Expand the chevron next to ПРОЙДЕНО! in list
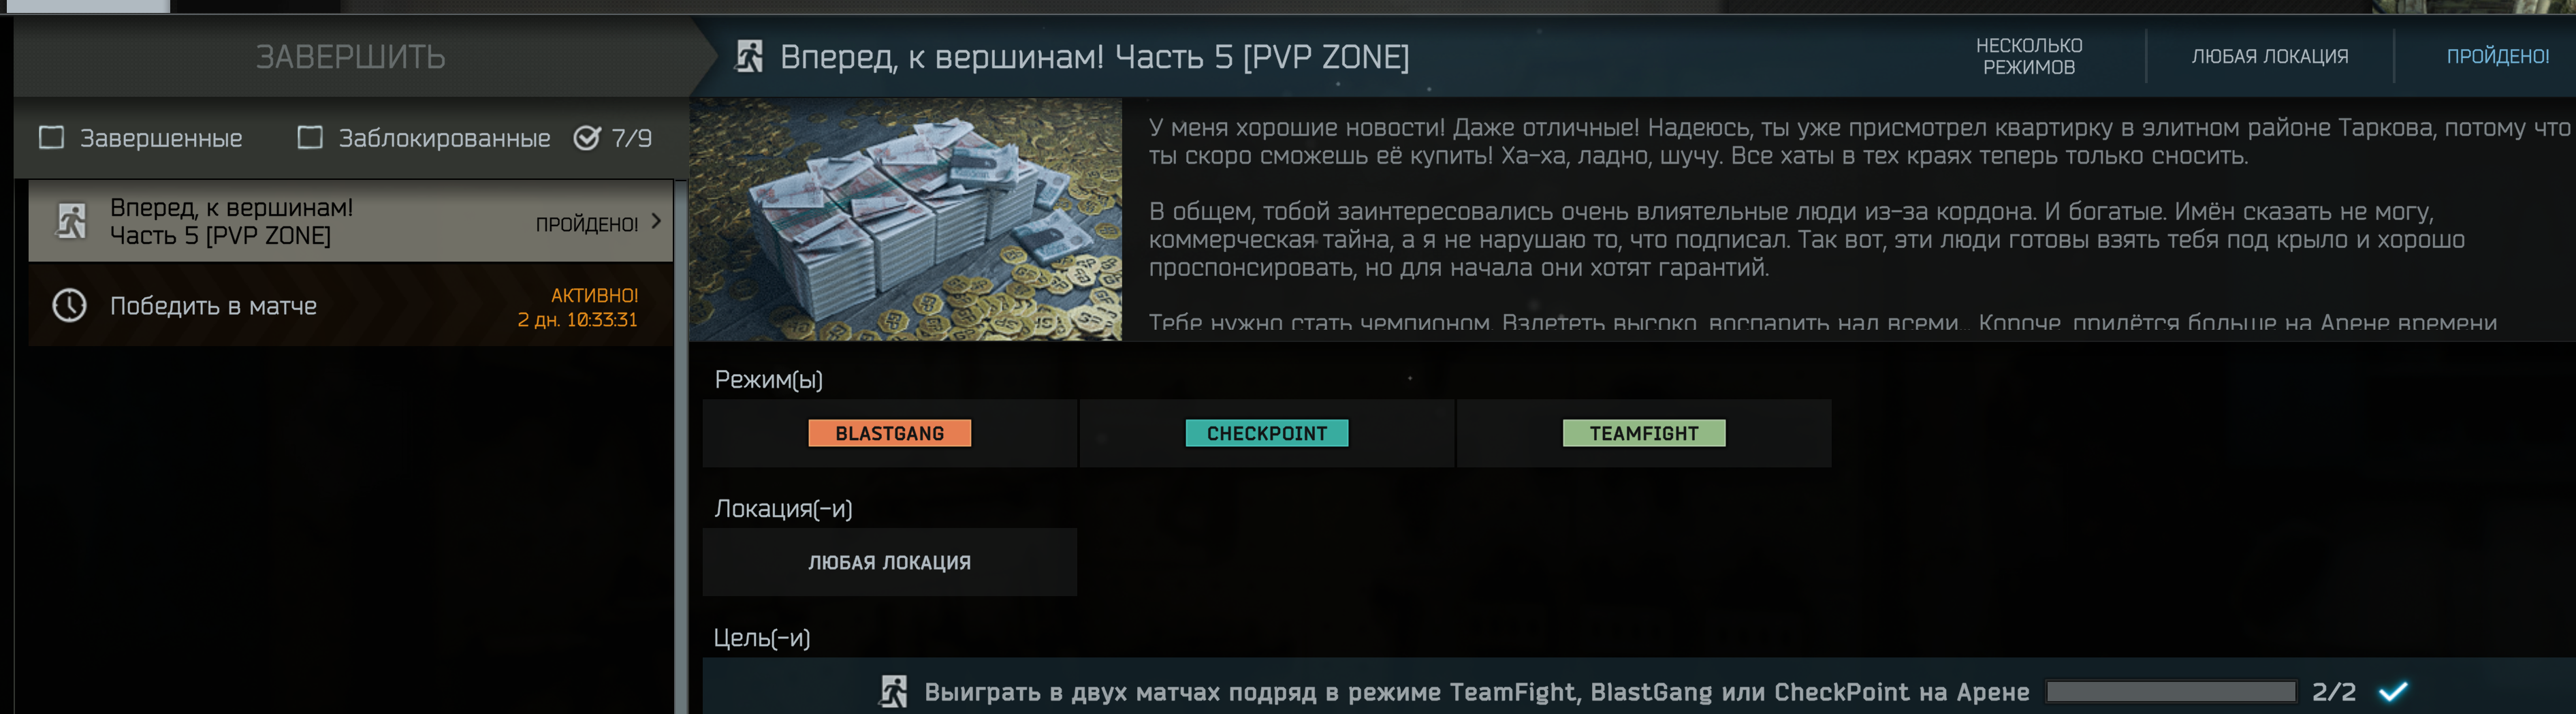The width and height of the screenshot is (2576, 714). 656,221
